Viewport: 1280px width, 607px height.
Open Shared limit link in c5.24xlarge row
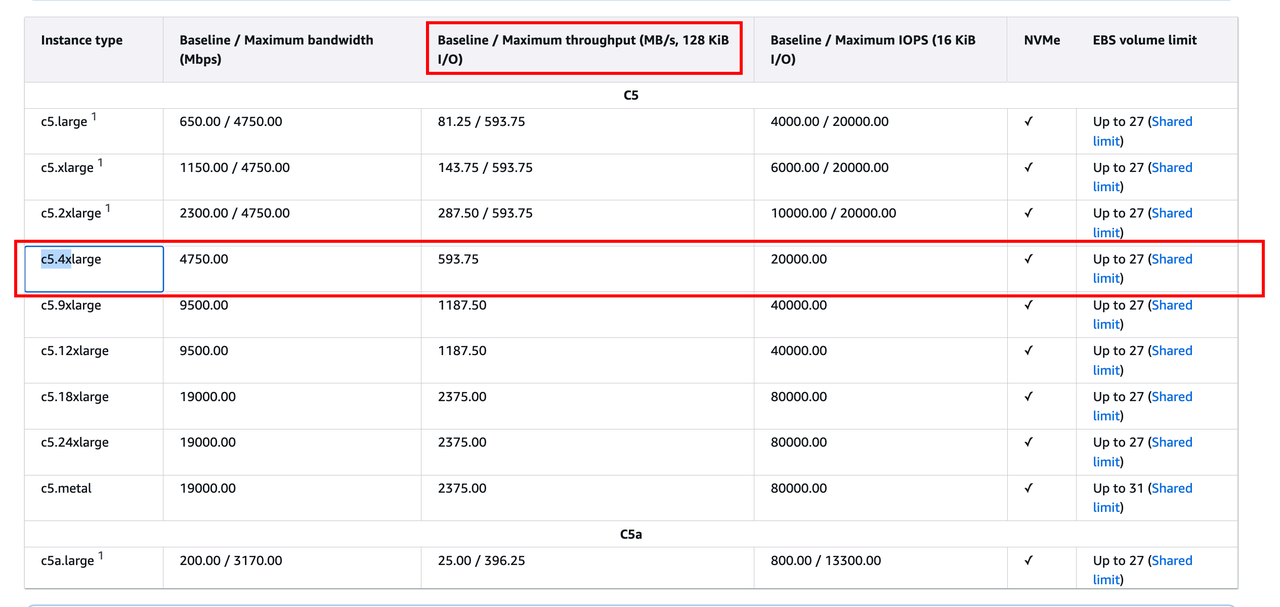[x=1171, y=442]
